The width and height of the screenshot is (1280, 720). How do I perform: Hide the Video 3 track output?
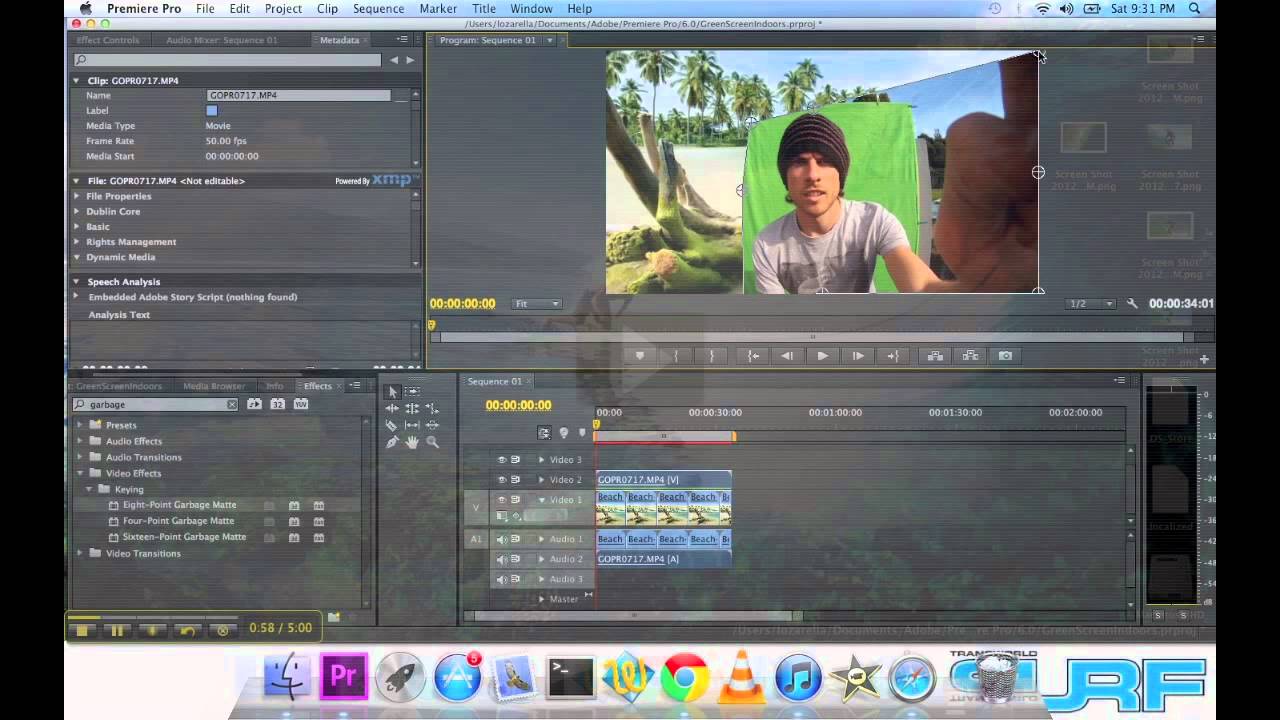[x=502, y=460]
